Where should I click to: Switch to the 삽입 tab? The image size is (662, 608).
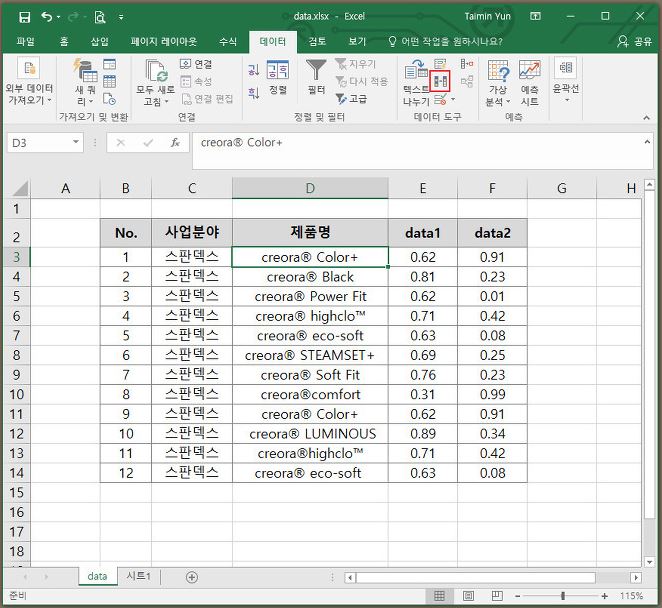[100, 41]
